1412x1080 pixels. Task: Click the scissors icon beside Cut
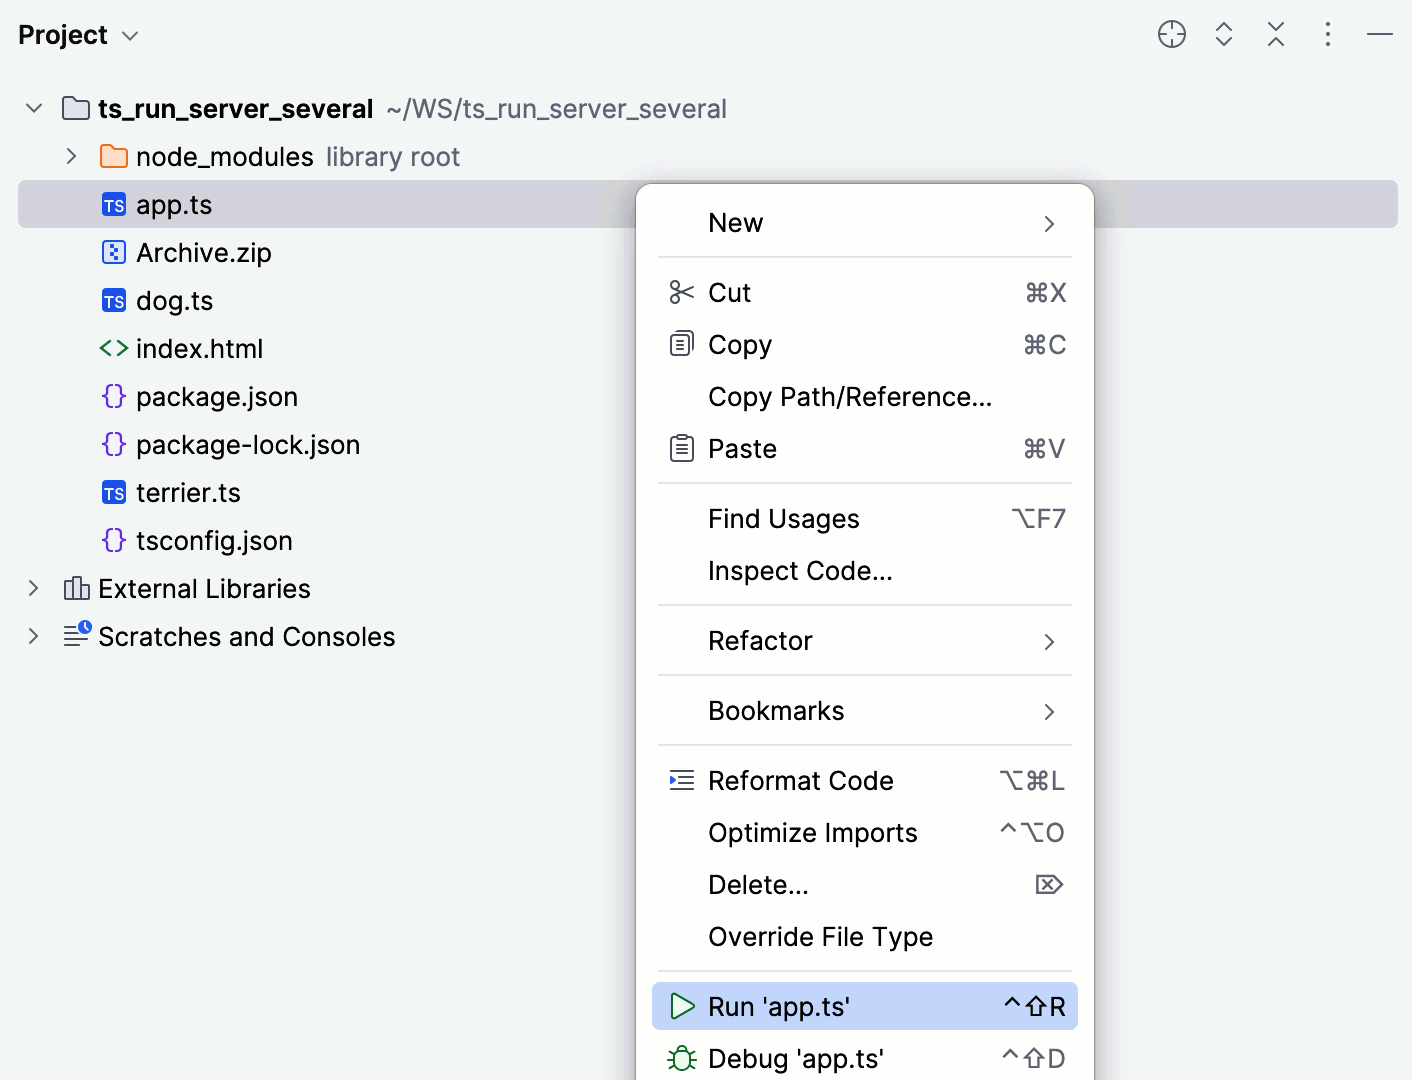point(681,292)
